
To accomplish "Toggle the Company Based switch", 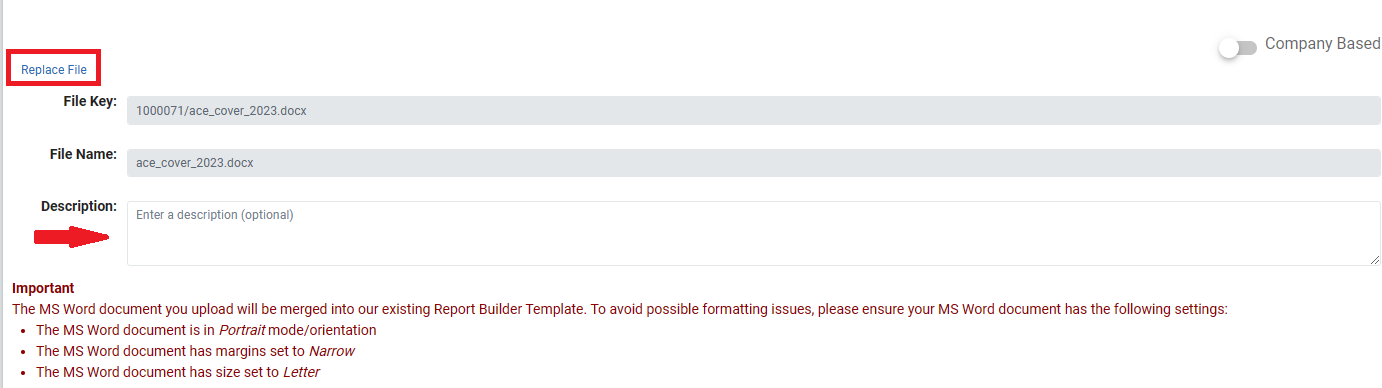I will 1238,48.
